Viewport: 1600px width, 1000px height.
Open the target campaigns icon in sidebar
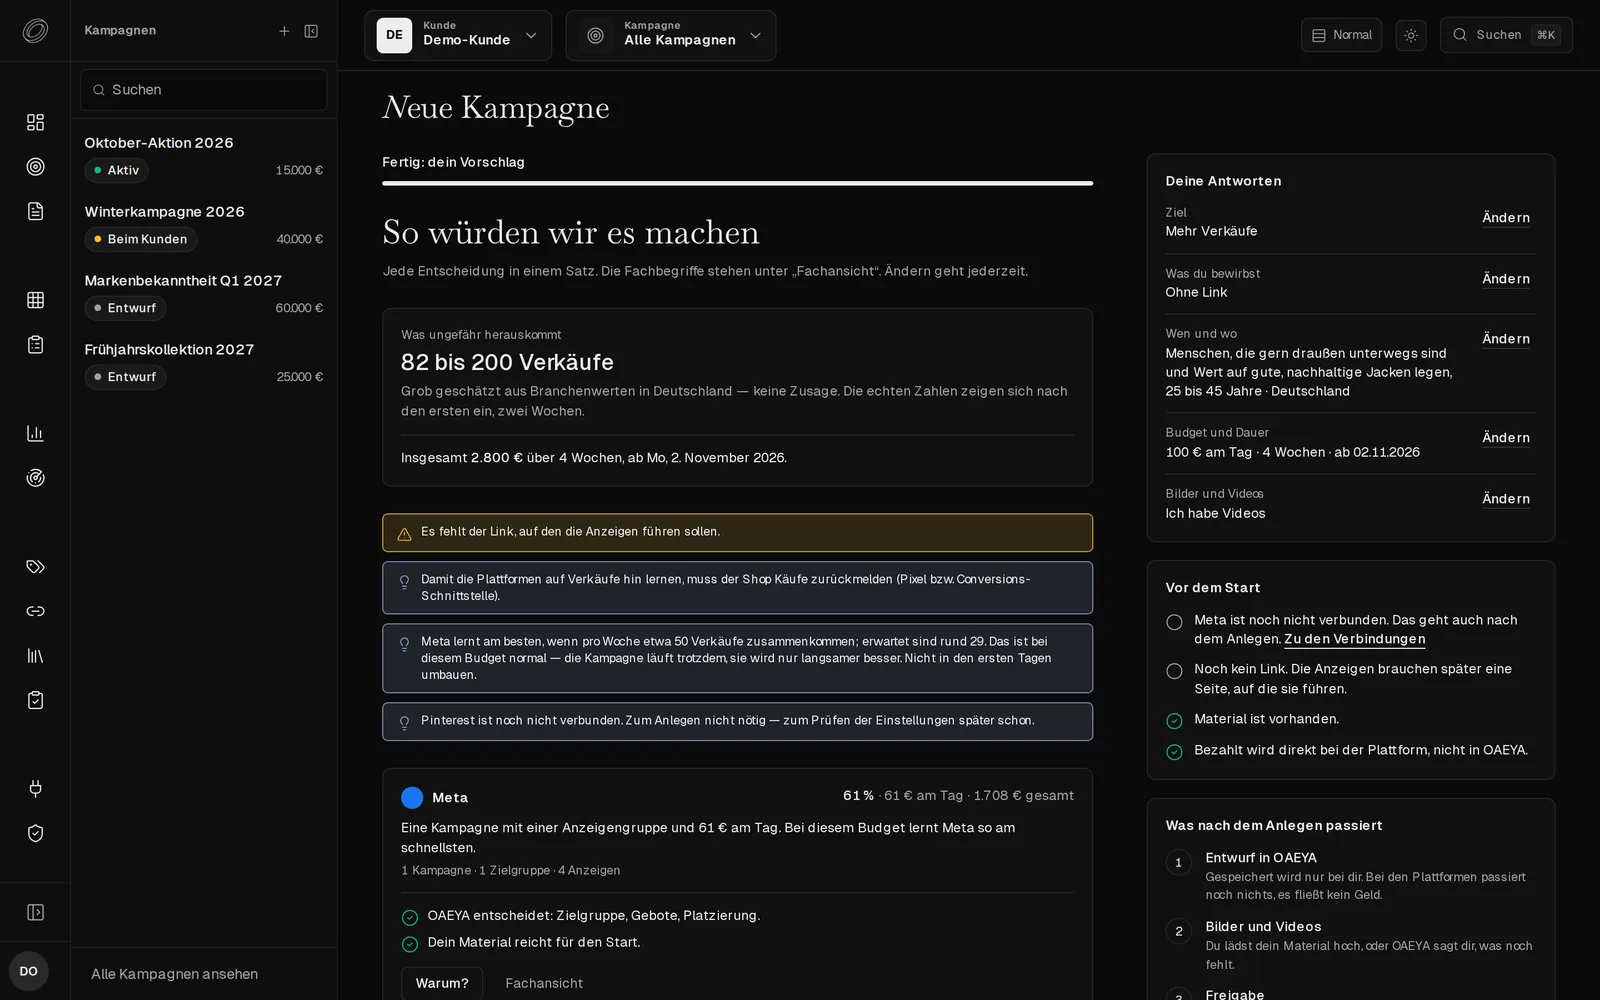(x=35, y=167)
